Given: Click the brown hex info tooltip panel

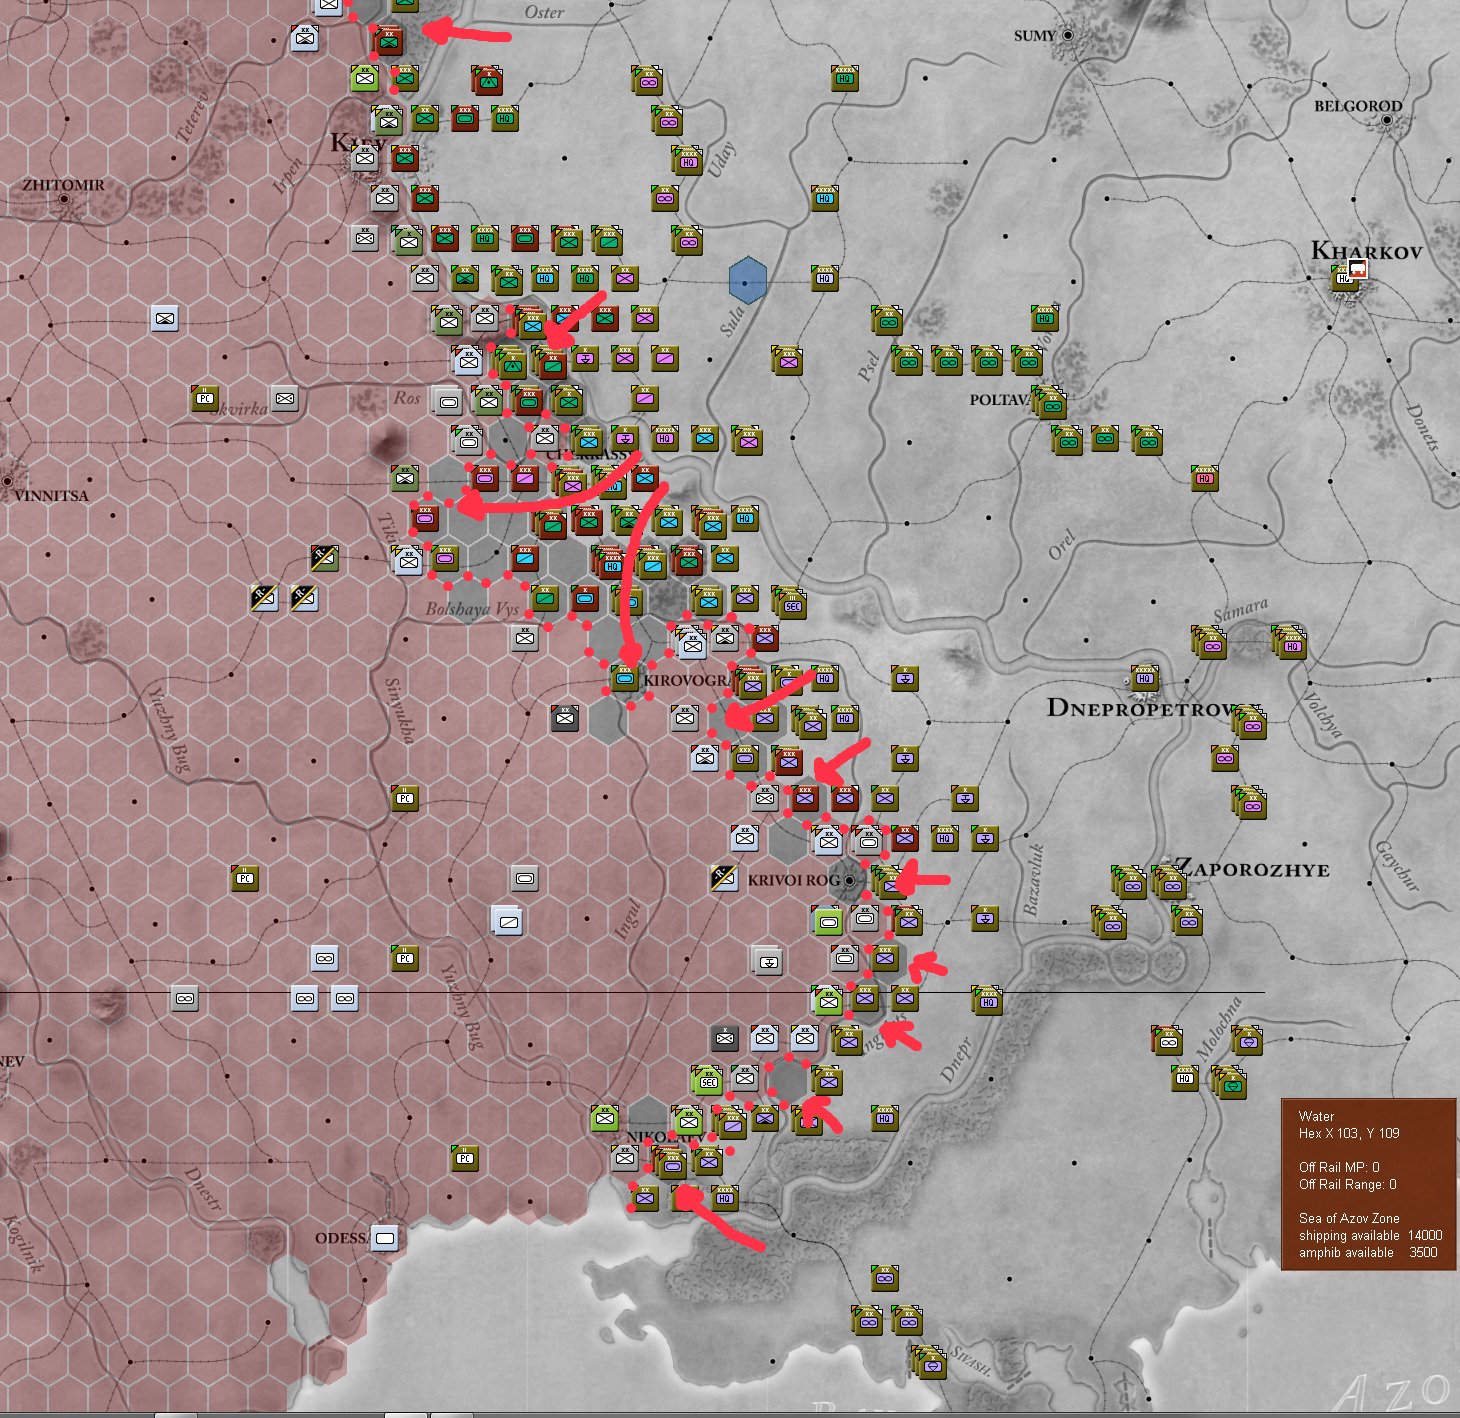Looking at the screenshot, I should point(1368,1184).
